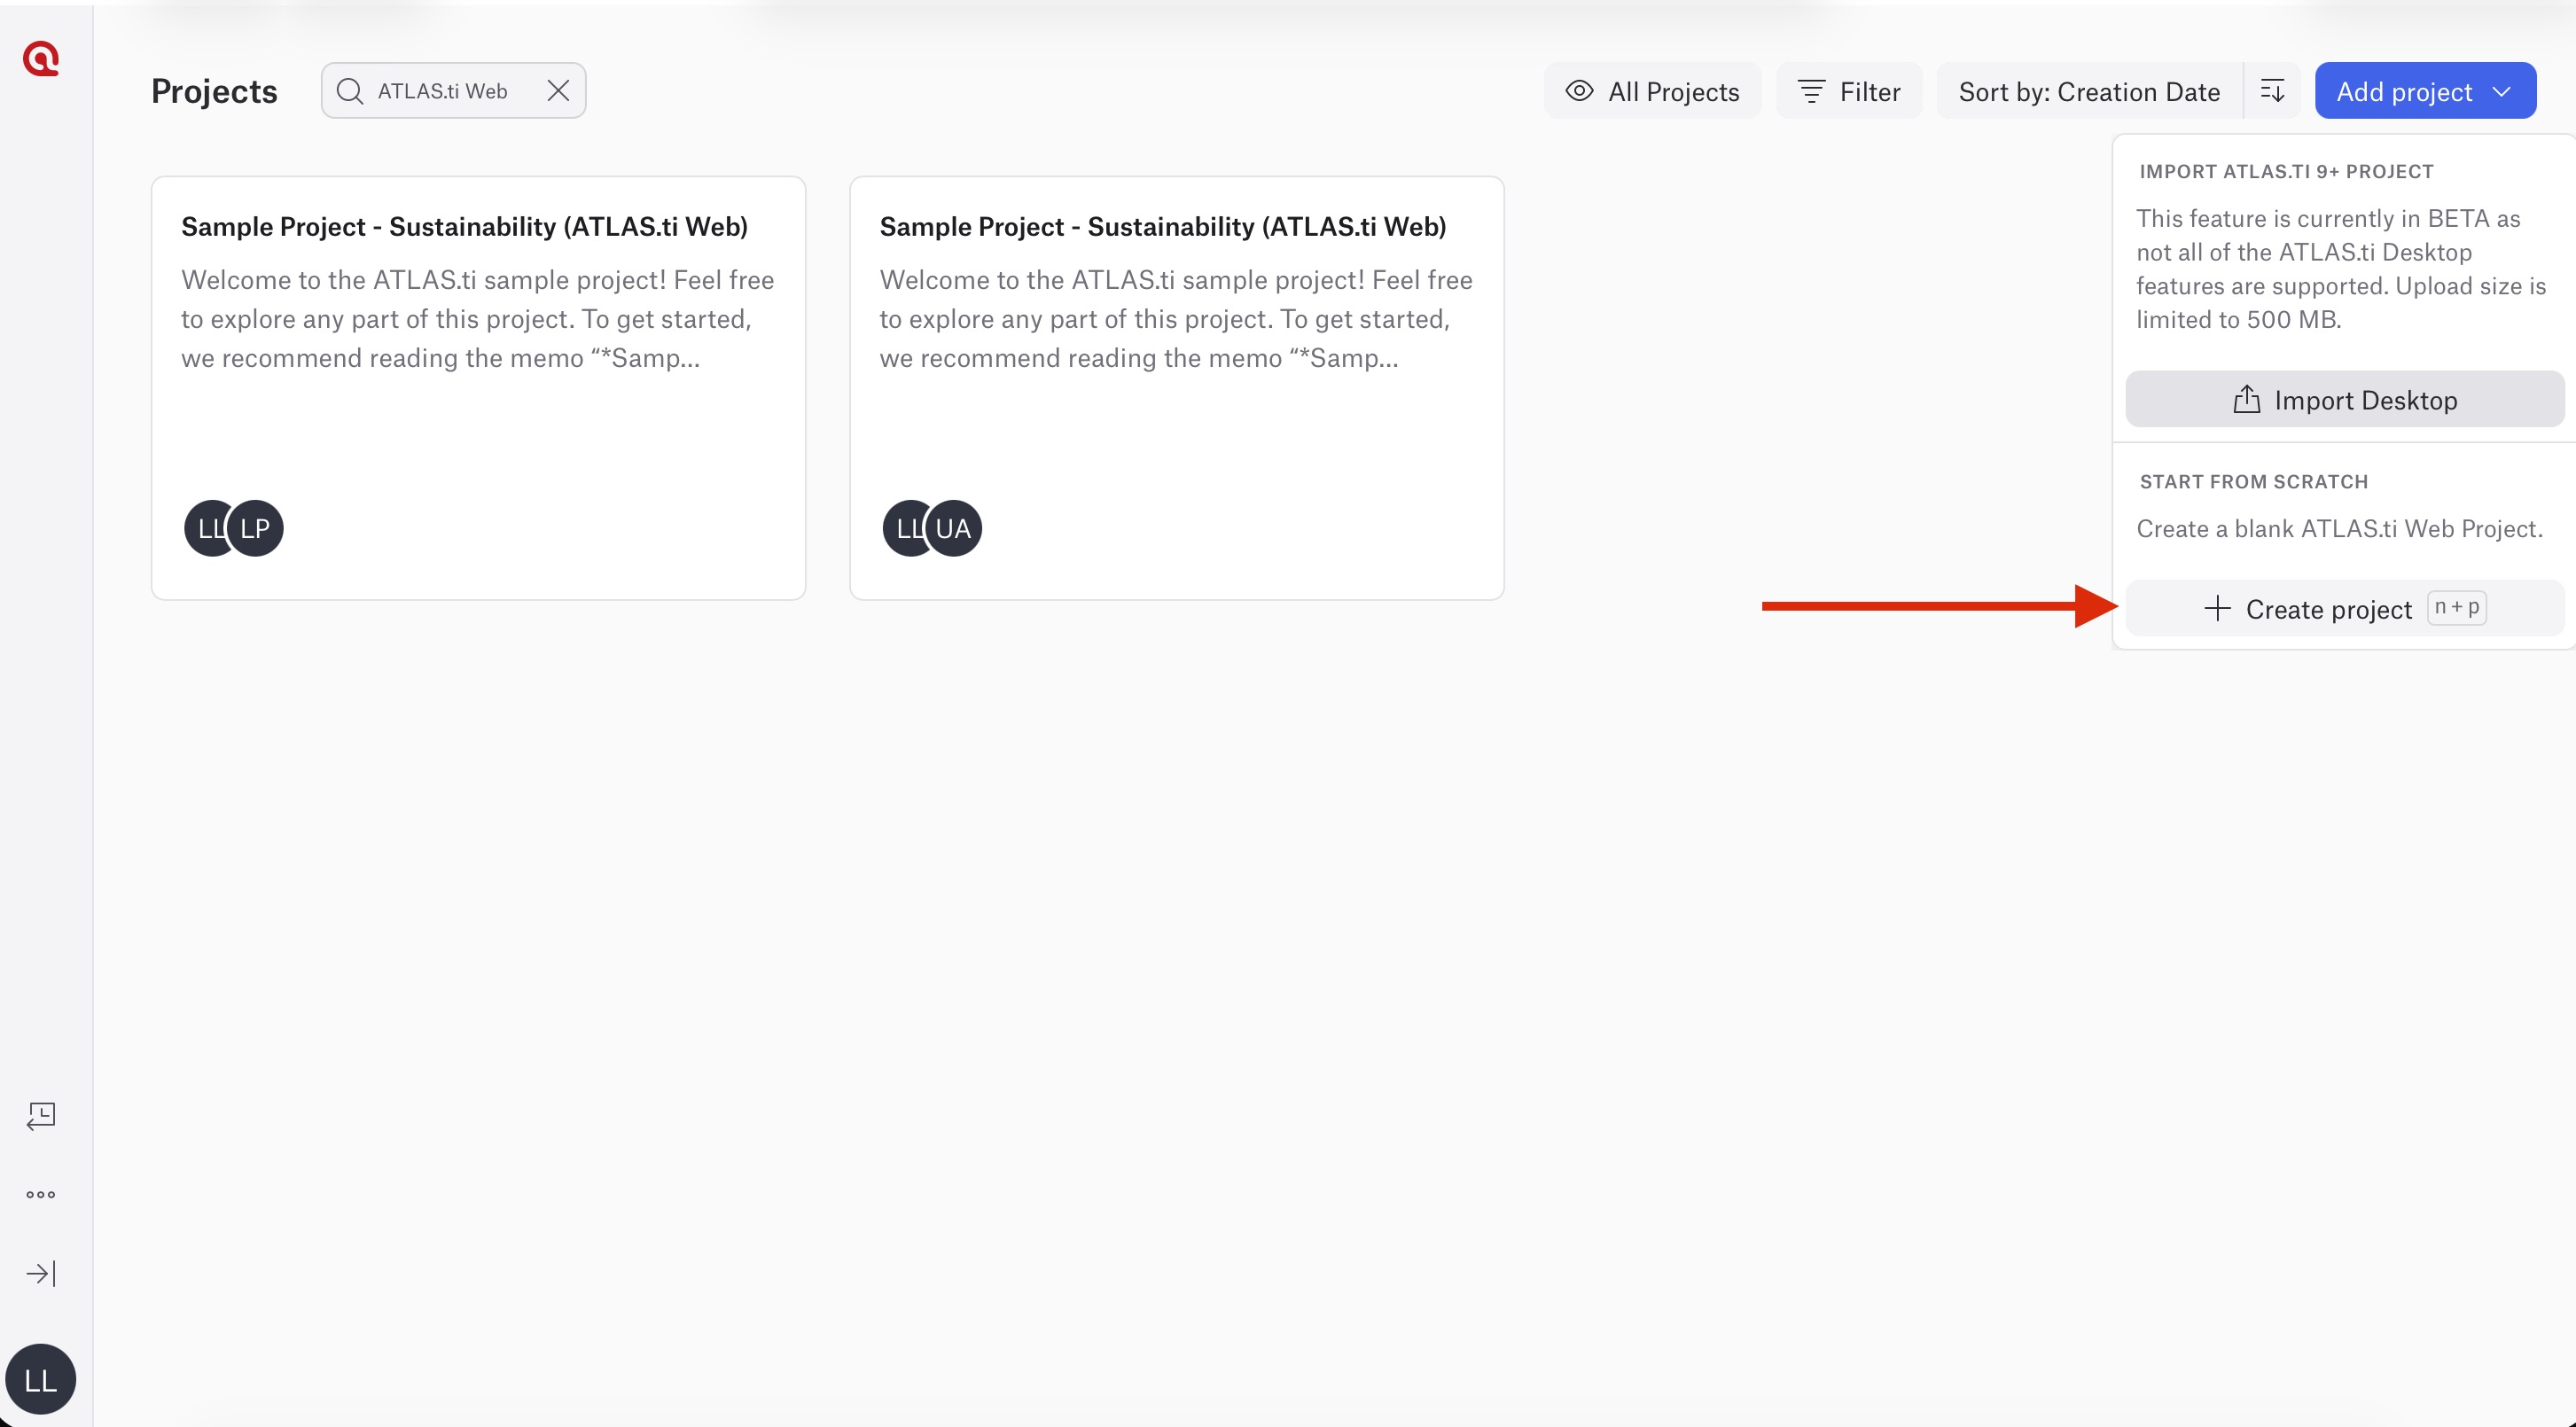Select Create project in the menu

point(2344,608)
